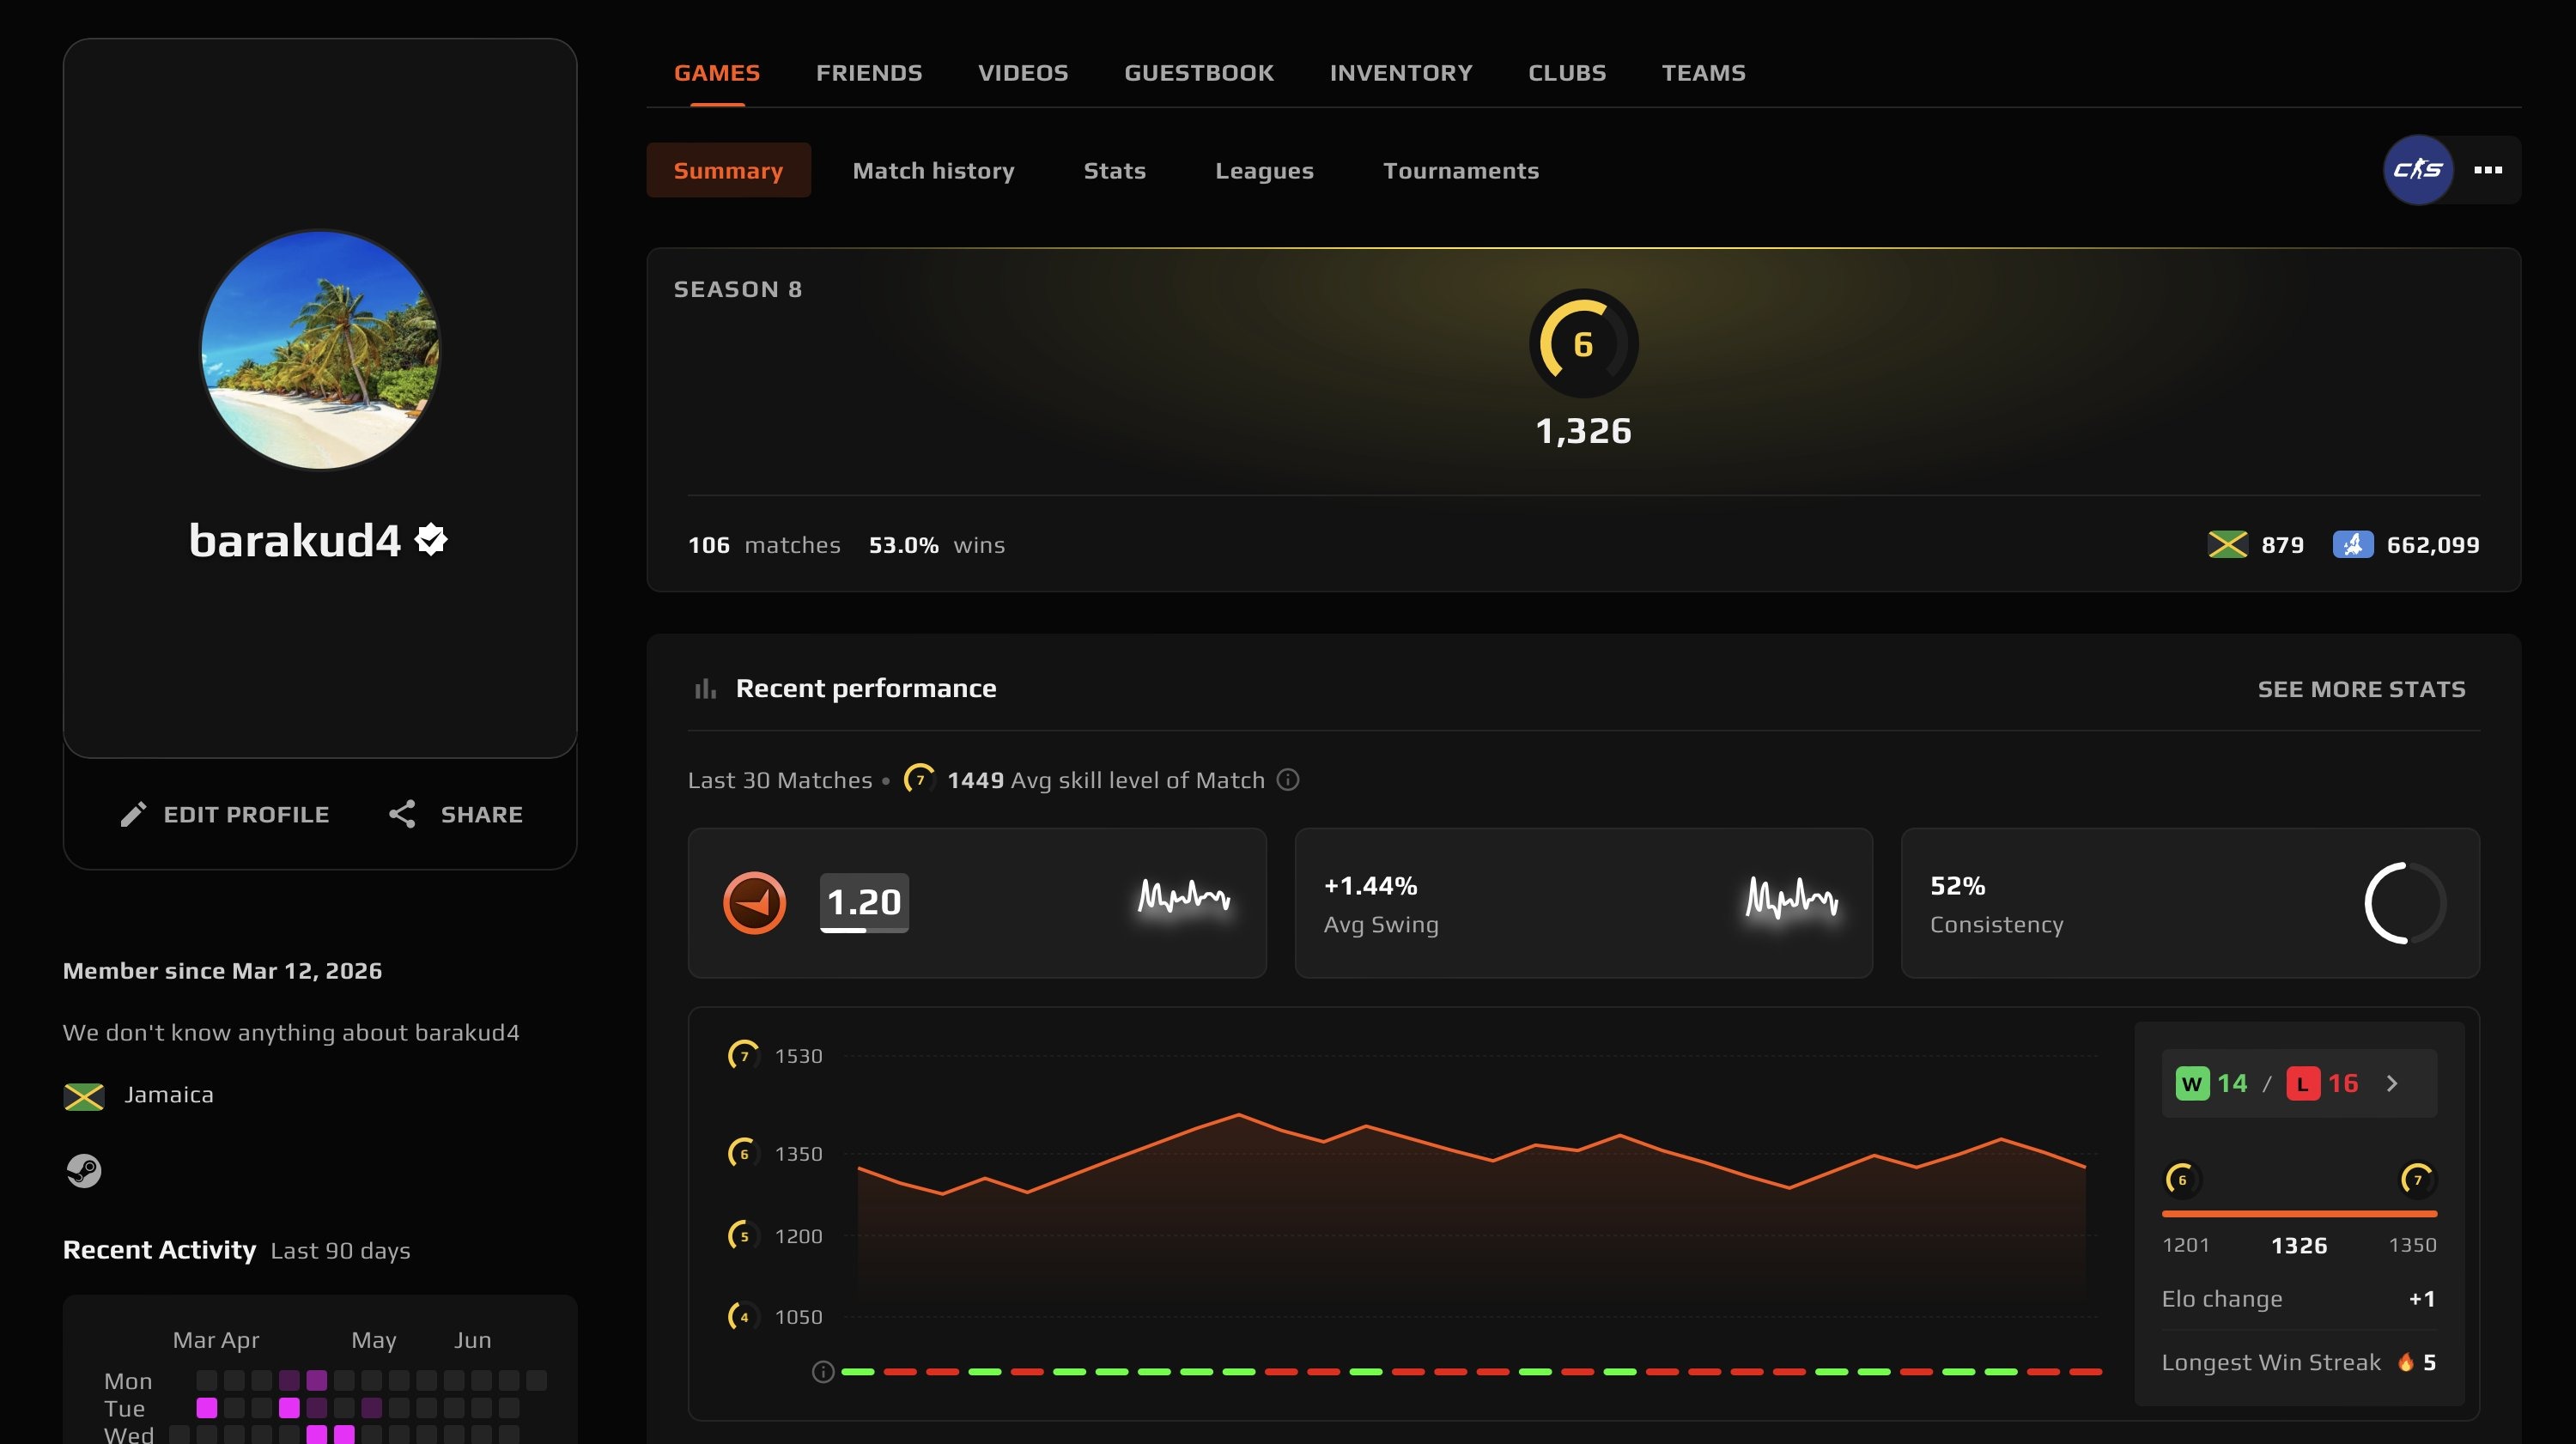Click the SHARE button
Screen dimensions: 2576x1444
(x=455, y=814)
